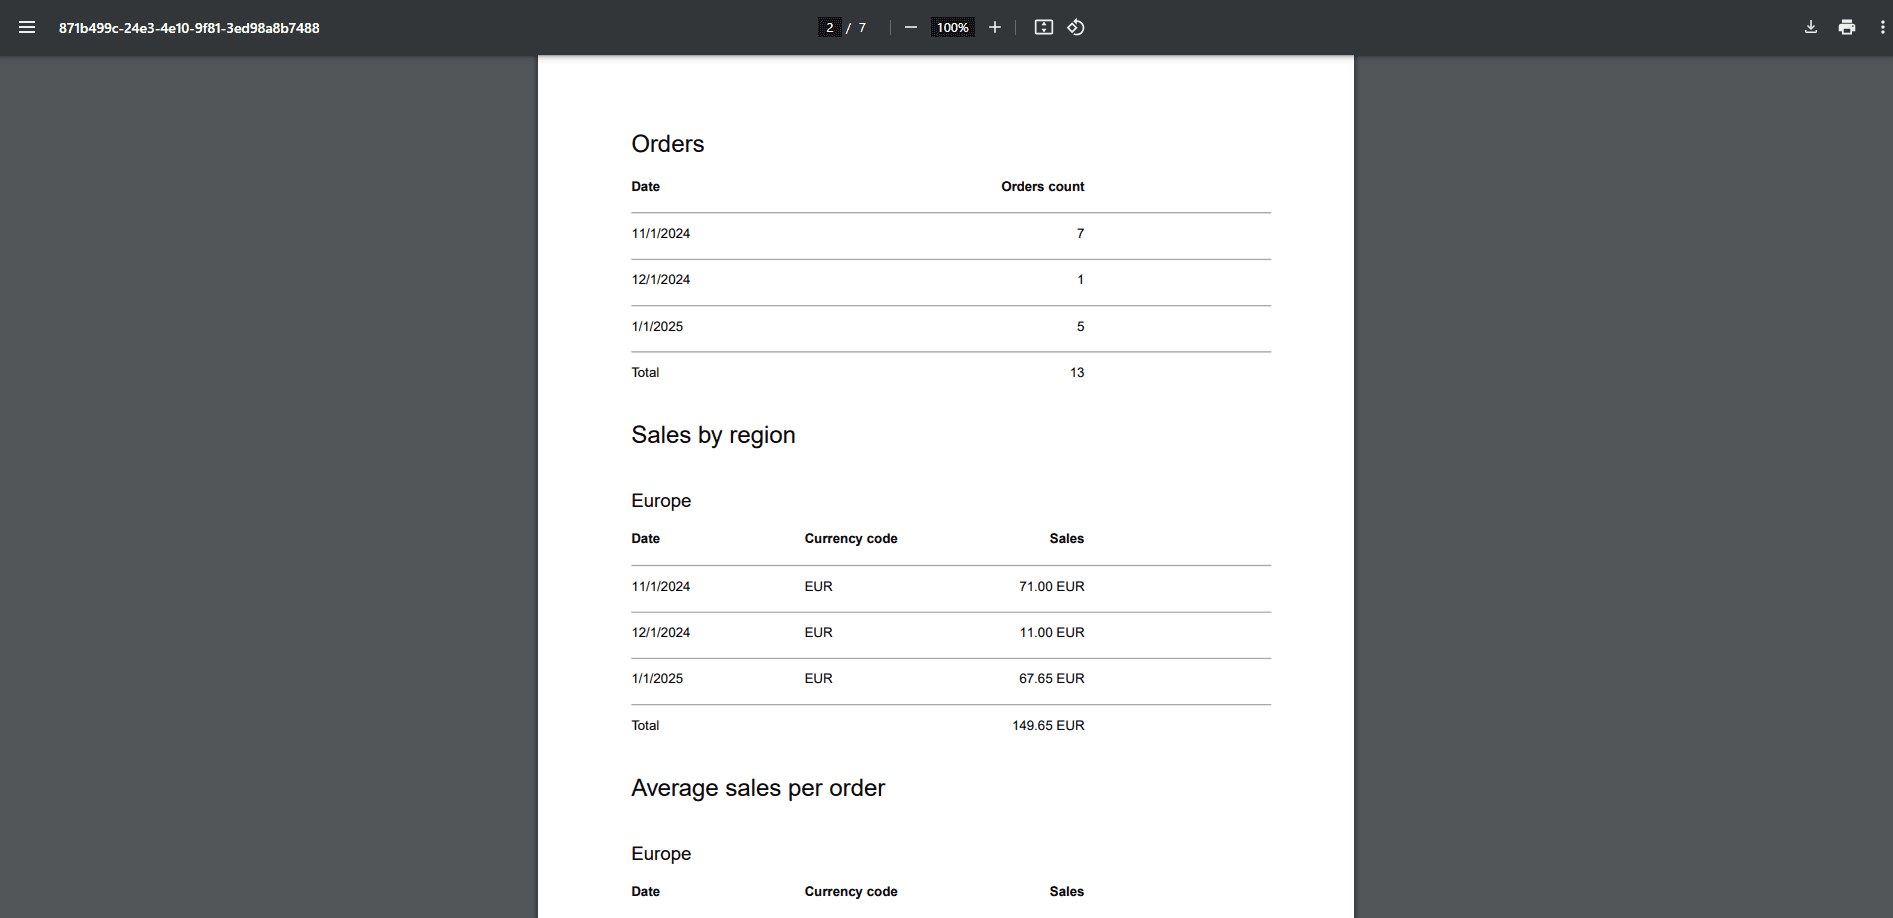Download the PDF file
Image resolution: width=1893 pixels, height=918 pixels.
[1810, 28]
